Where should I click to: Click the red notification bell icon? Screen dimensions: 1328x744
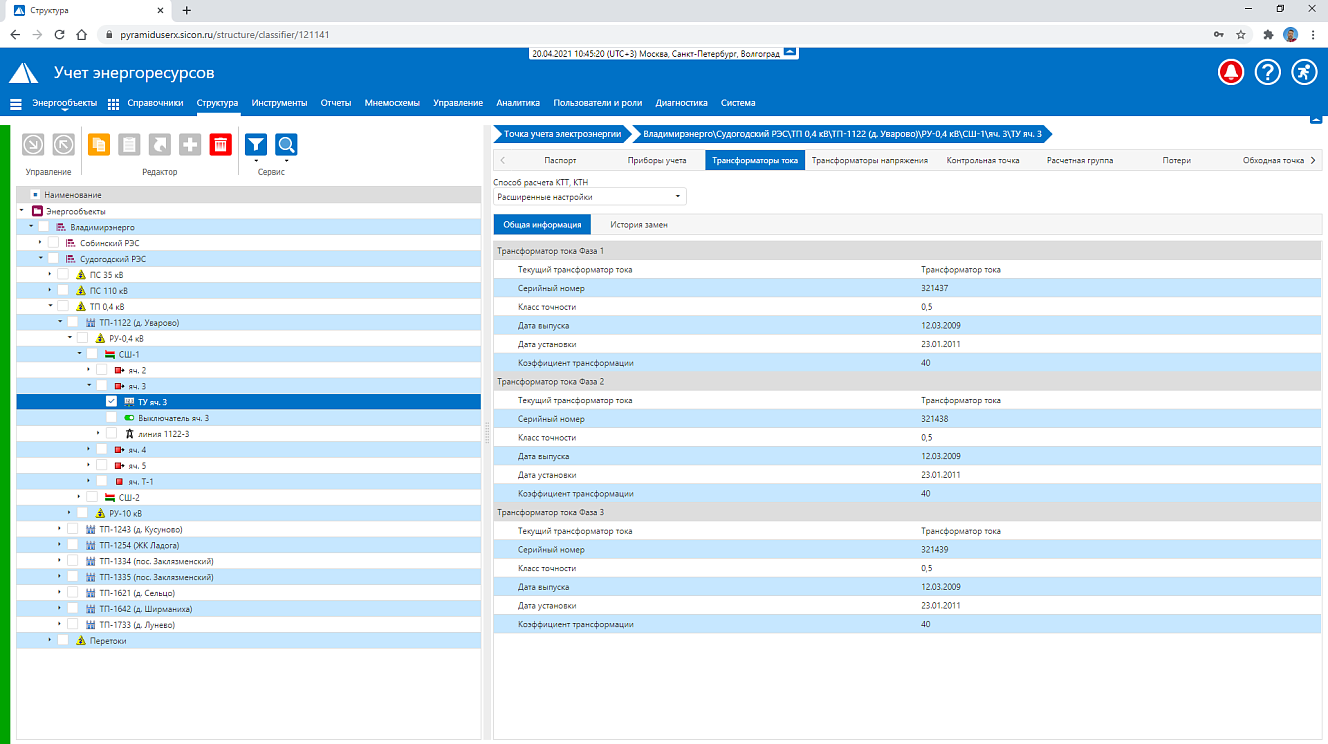click(x=1230, y=73)
